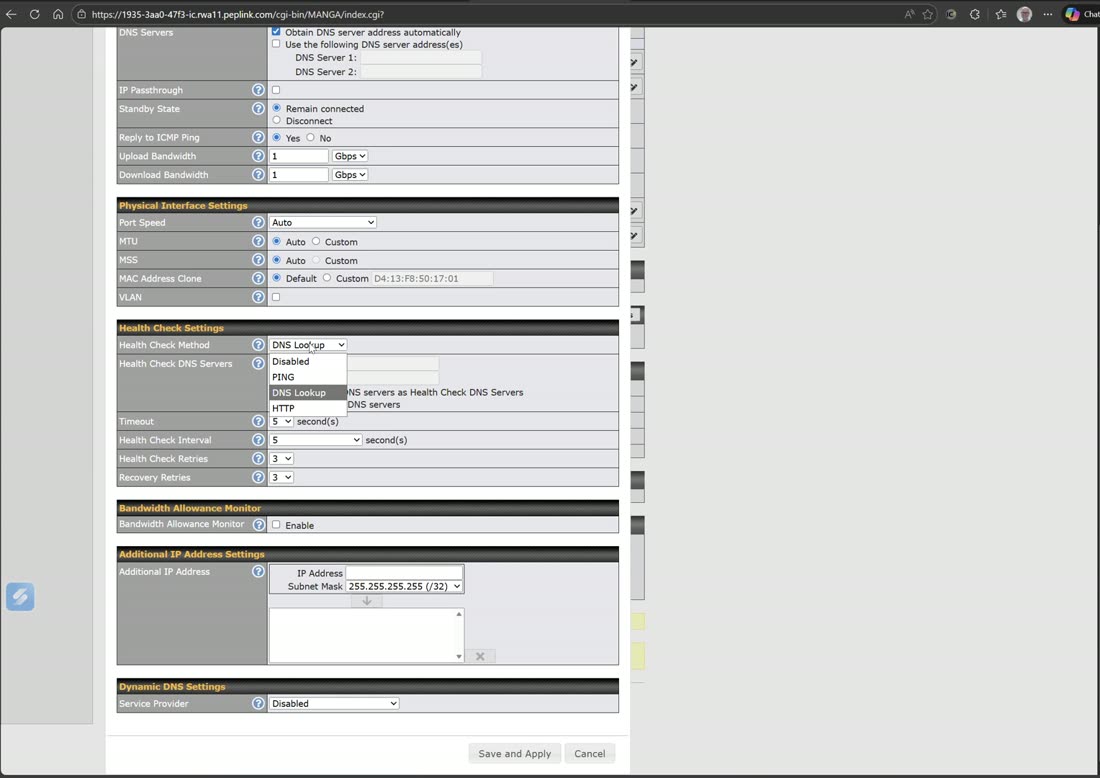Go back in browser
The height and width of the screenshot is (778, 1100).
tap(11, 14)
